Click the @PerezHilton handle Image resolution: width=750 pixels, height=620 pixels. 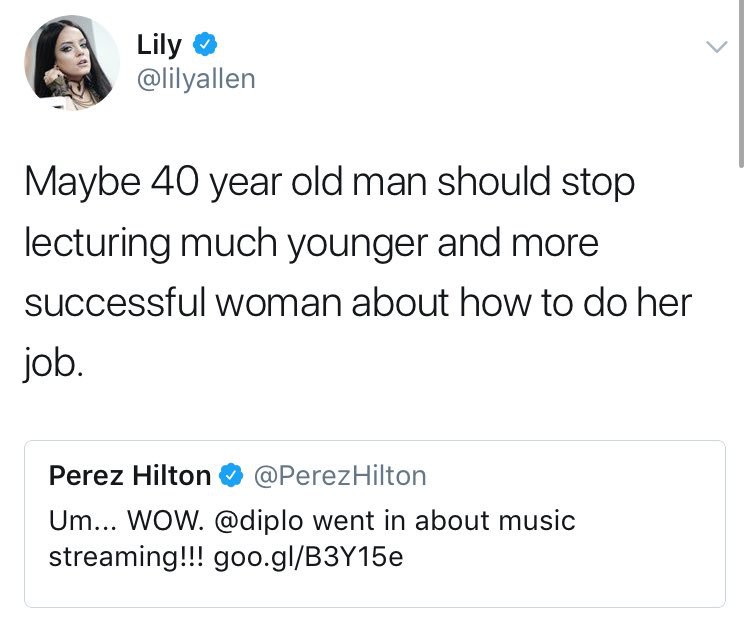click(x=340, y=476)
